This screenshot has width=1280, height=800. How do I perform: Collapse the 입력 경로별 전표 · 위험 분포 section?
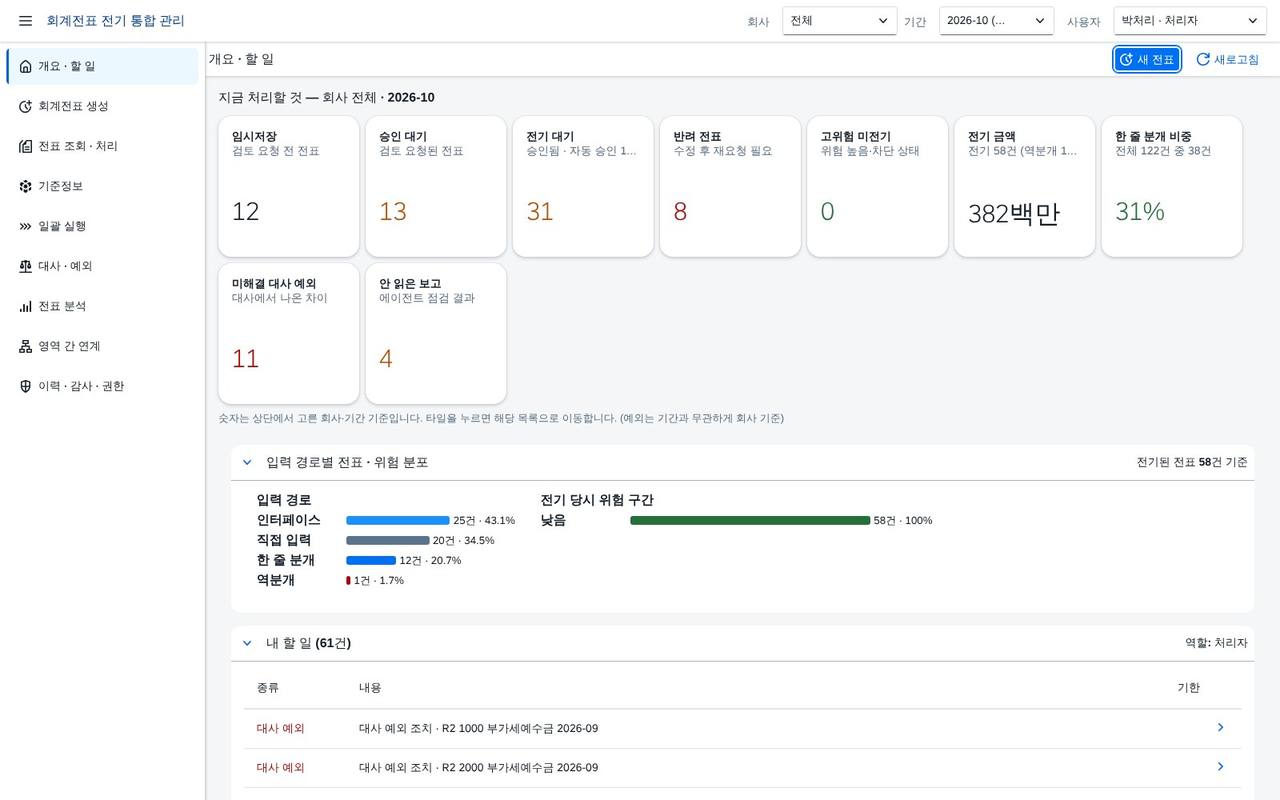coord(247,462)
